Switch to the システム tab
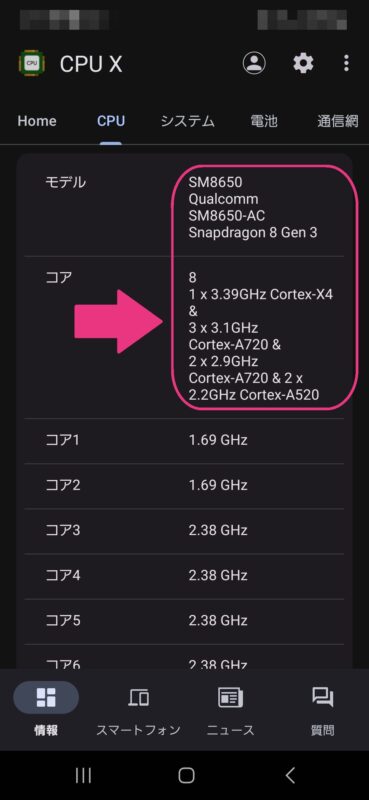This screenshot has height=800, width=369. [x=187, y=121]
